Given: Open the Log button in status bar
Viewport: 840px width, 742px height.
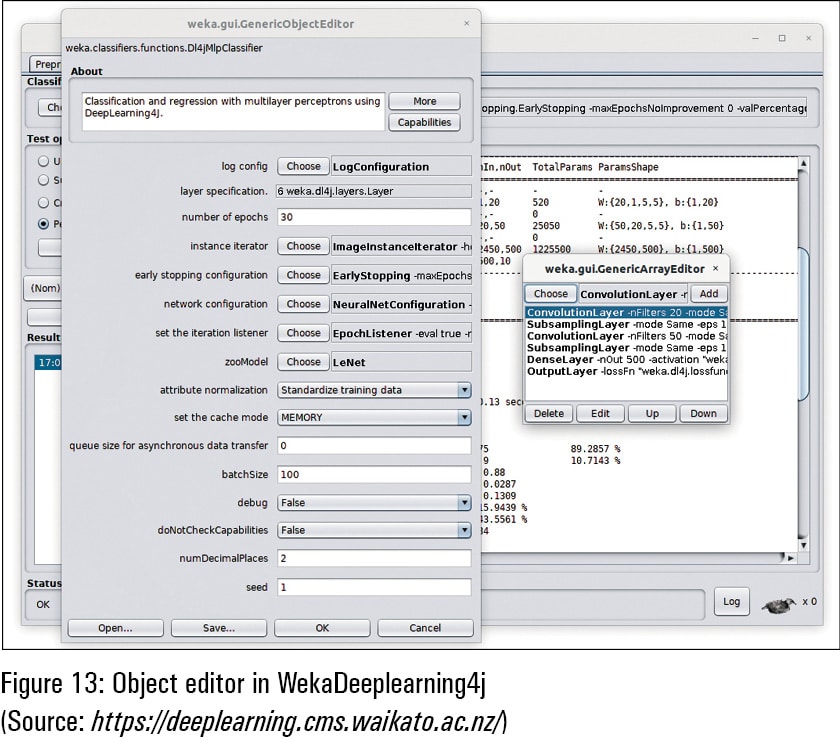Looking at the screenshot, I should point(732,601).
